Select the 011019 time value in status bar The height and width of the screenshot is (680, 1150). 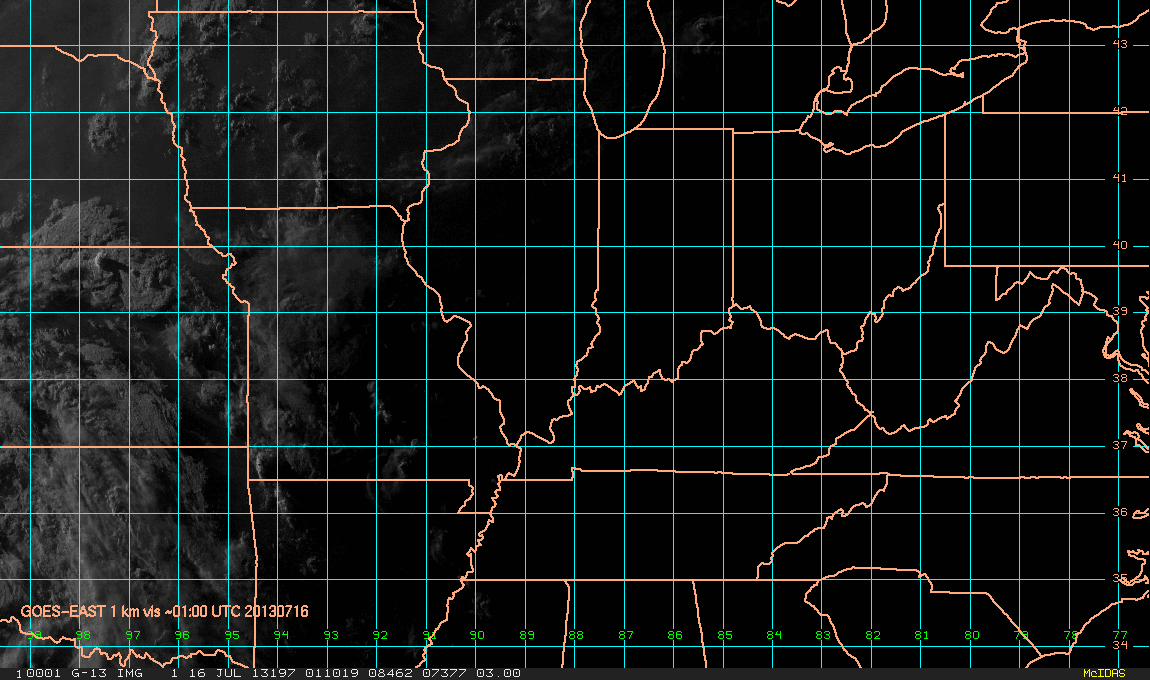point(332,673)
